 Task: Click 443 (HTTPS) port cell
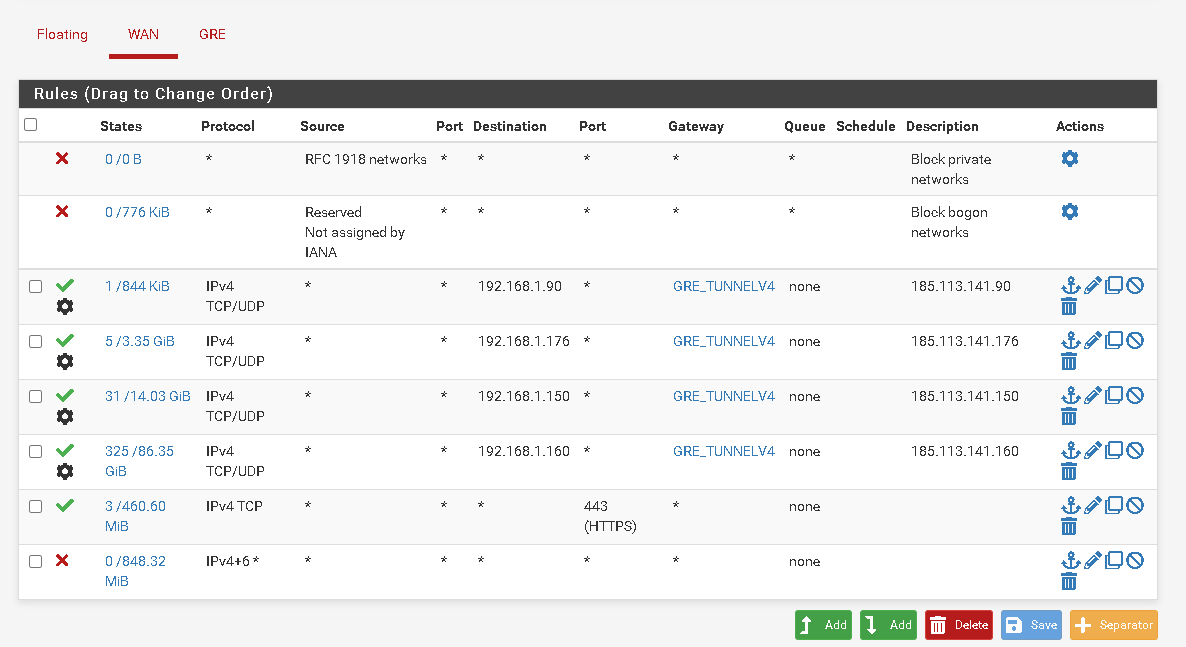click(x=610, y=516)
